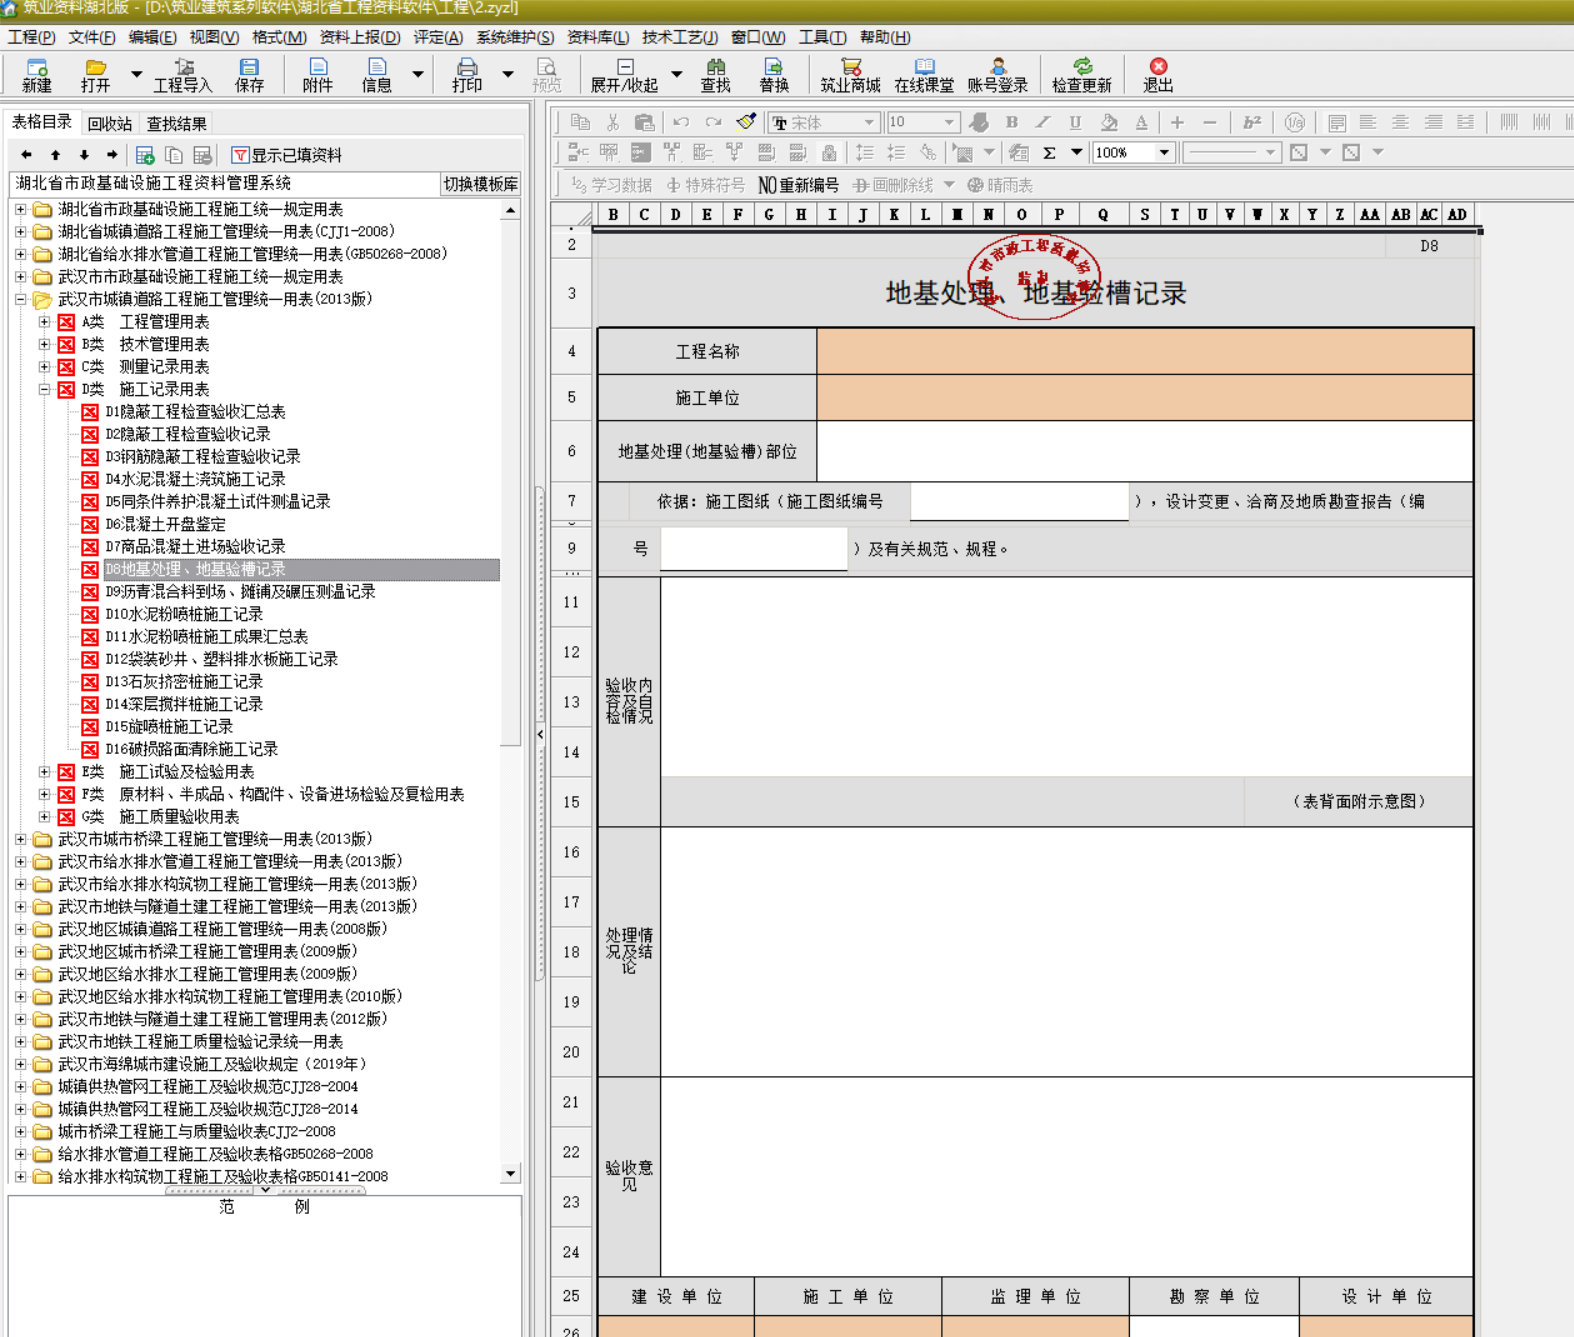Click the 替换 replace icon
Image resolution: width=1574 pixels, height=1337 pixels.
773,75
